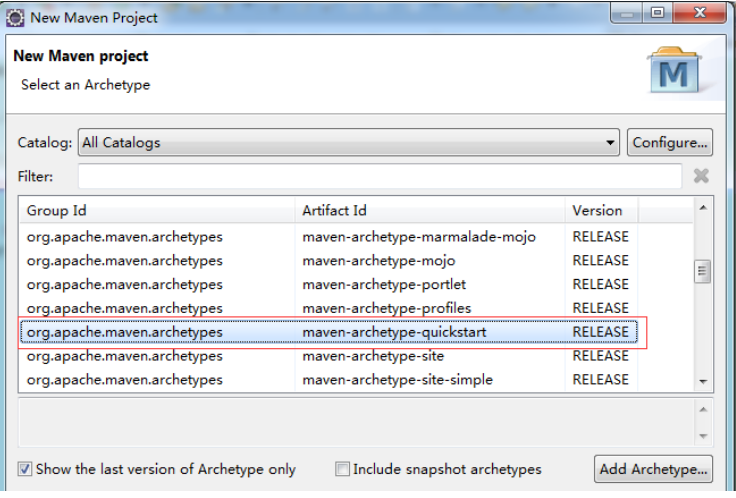736x498 pixels.
Task: Open the Configure... button
Action: pyautogui.click(x=670, y=143)
